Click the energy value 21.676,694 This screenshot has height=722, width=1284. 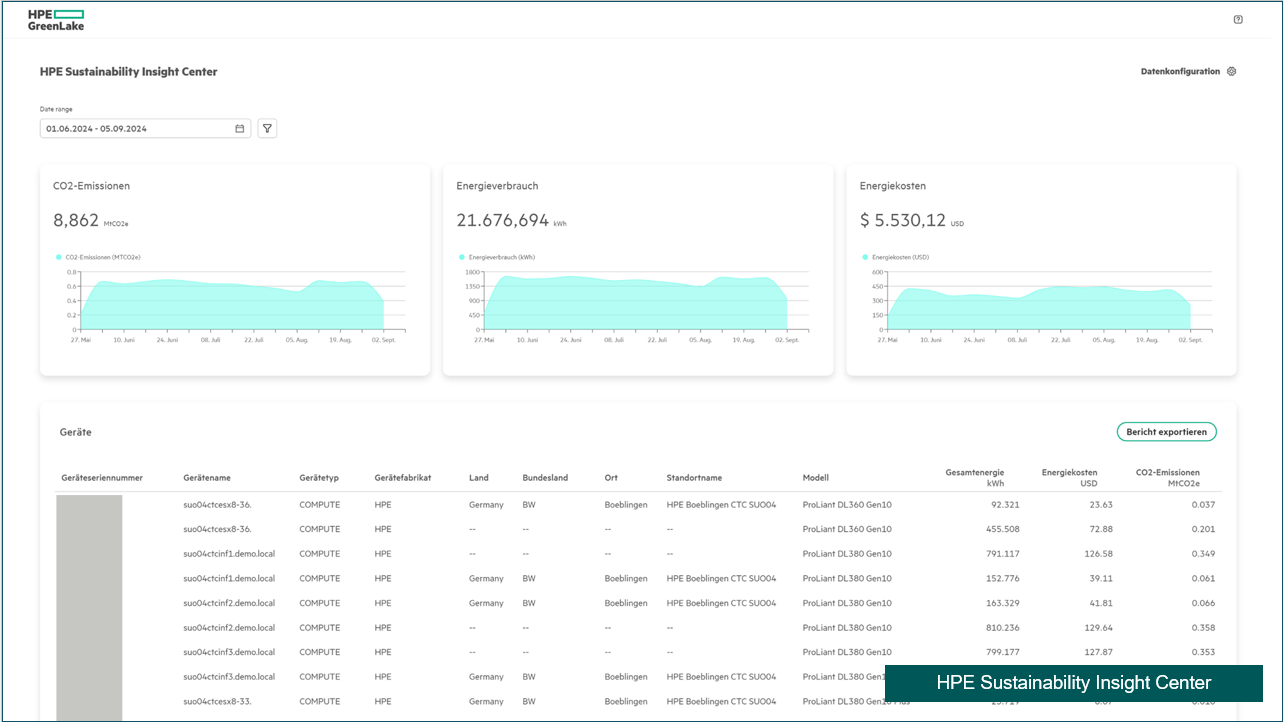[x=503, y=221]
